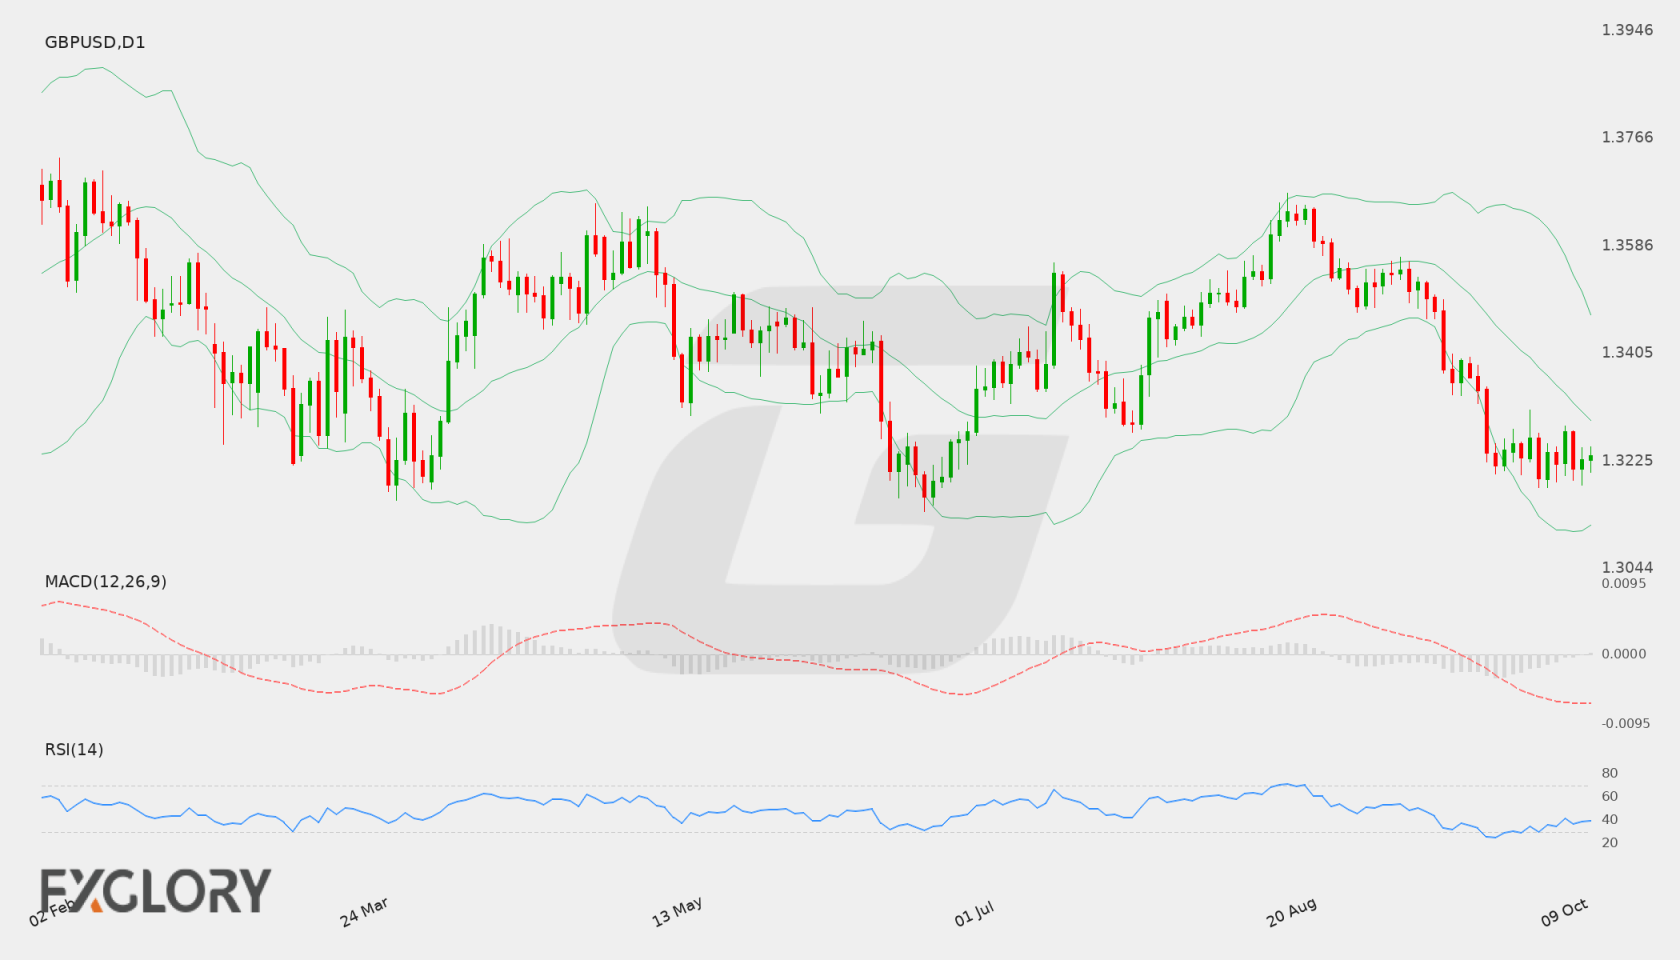1680x960 pixels.
Task: Select the MACD(12,26,9) indicator label
Action: tap(106, 581)
